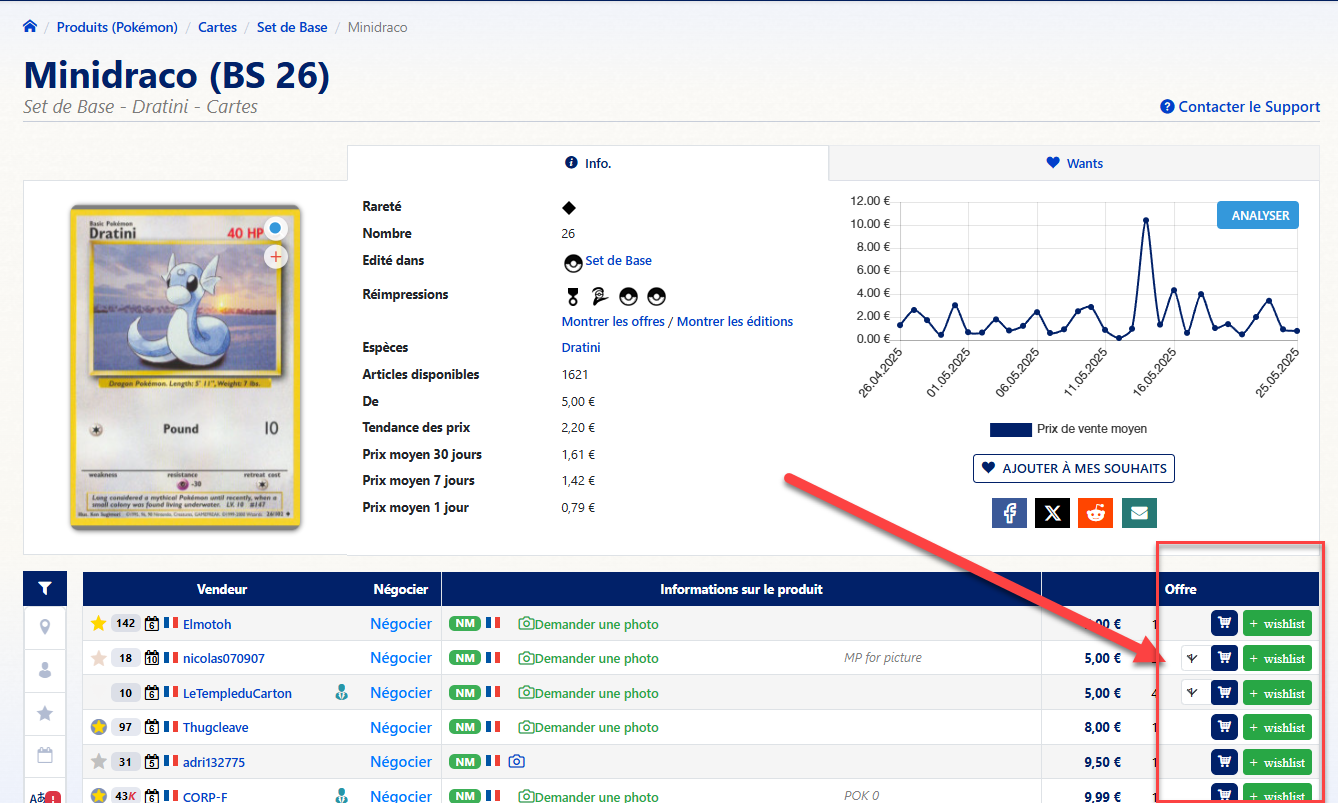Click the ANALYSER button on the chart
Screen dimensions: 1338x803
pyautogui.click(x=1257, y=215)
